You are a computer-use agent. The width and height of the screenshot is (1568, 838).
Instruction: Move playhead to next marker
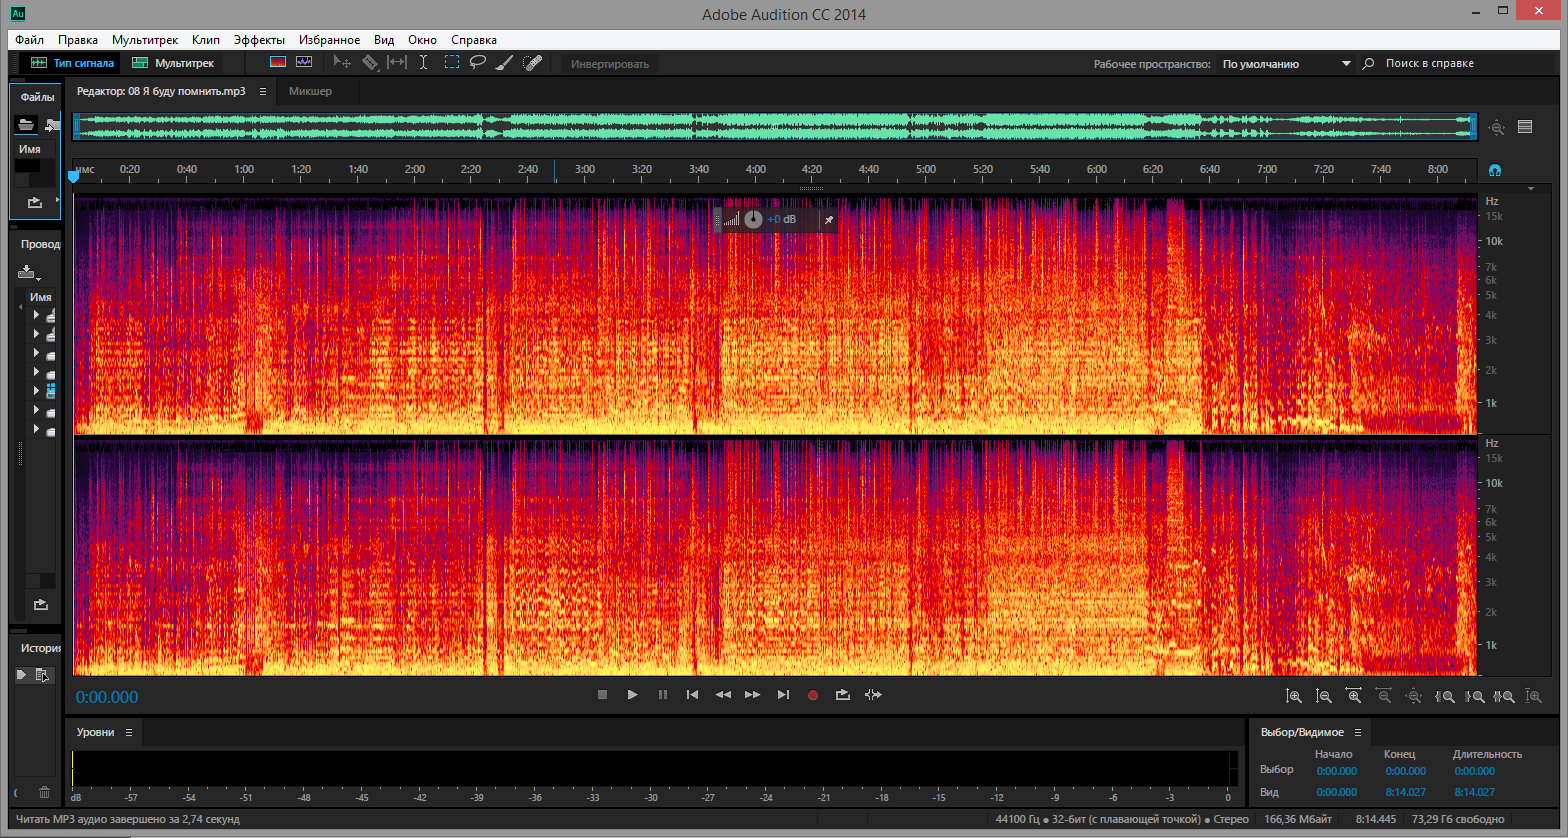click(x=783, y=695)
